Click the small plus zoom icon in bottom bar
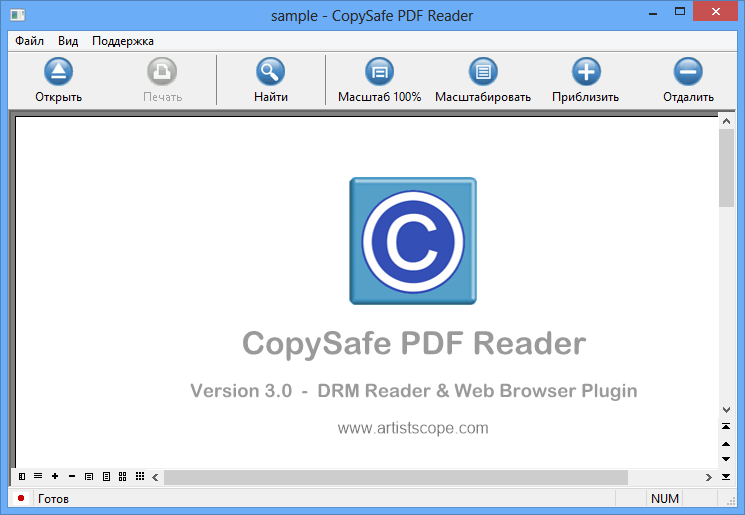The image size is (745, 515). coord(55,476)
